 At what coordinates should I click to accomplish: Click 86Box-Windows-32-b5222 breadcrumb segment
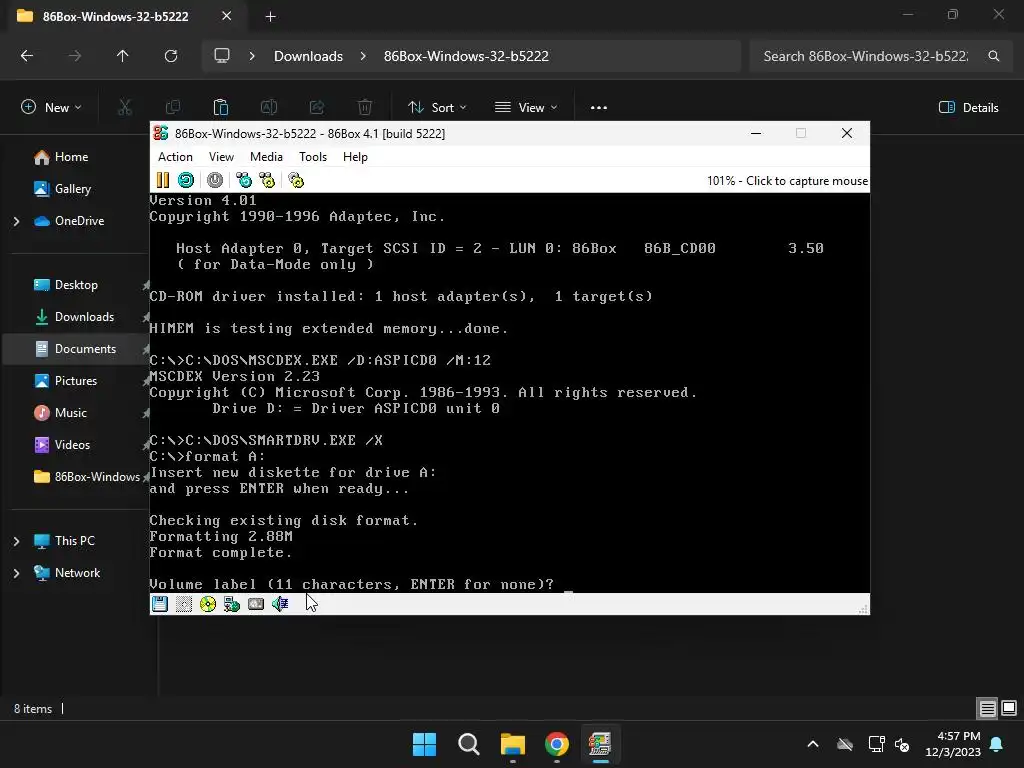(x=466, y=56)
